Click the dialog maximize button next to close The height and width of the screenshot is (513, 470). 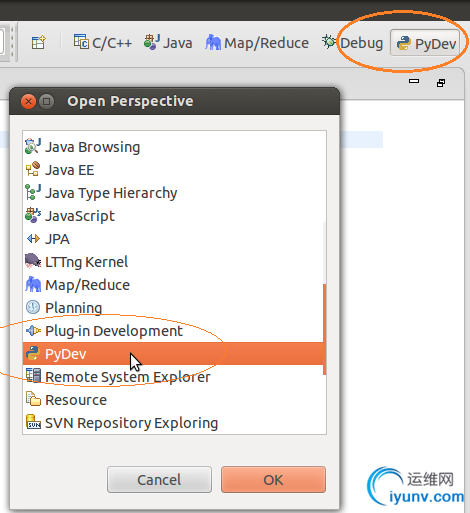(46, 101)
